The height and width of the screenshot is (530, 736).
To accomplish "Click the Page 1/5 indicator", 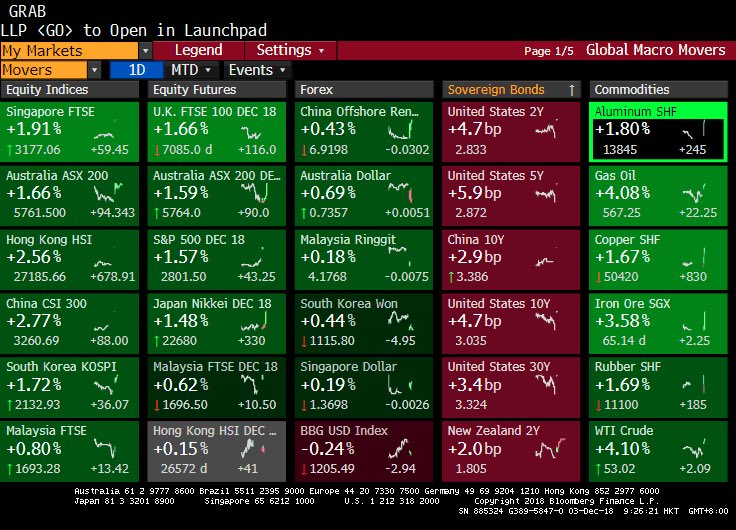I will pyautogui.click(x=549, y=51).
